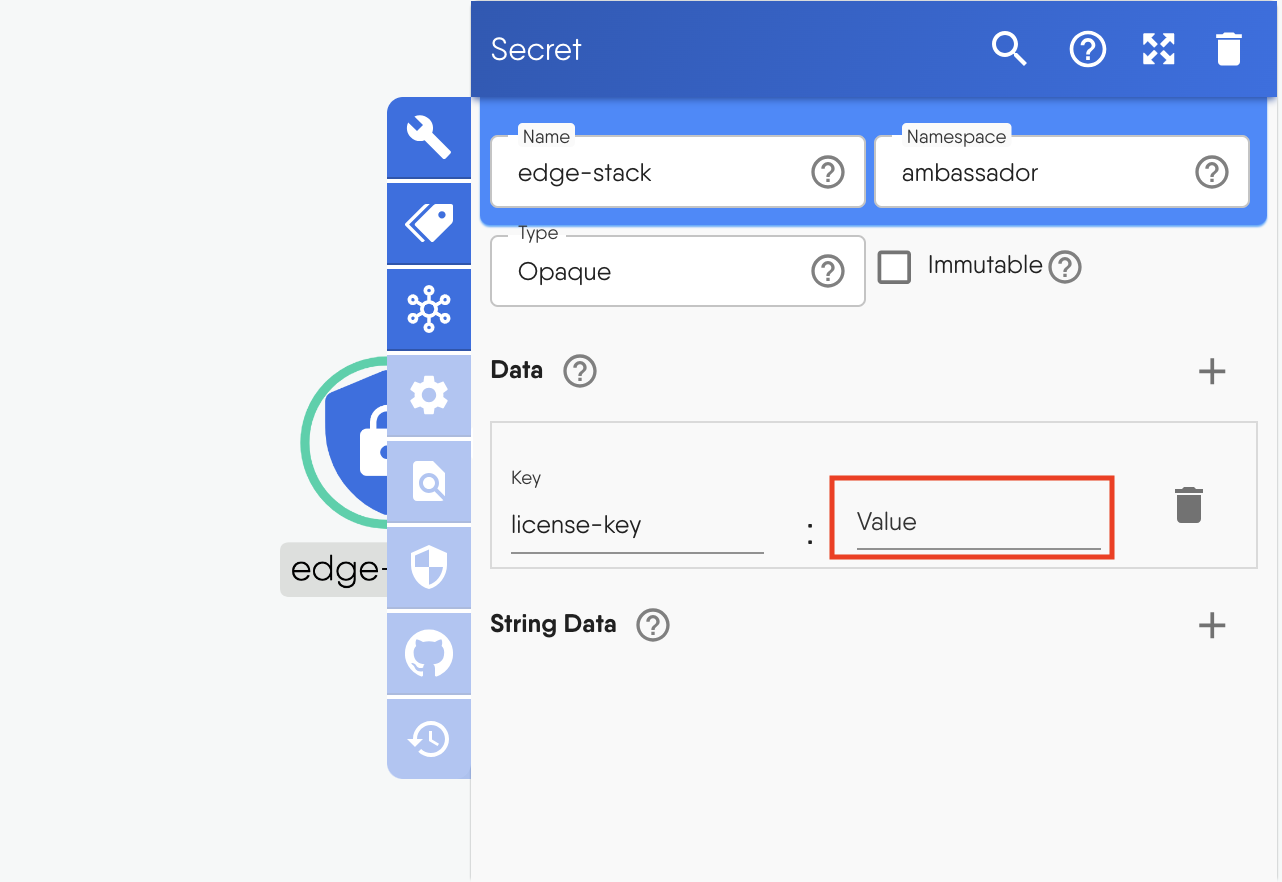The width and height of the screenshot is (1282, 882).
Task: Remove the license-key data row
Action: [x=1188, y=506]
